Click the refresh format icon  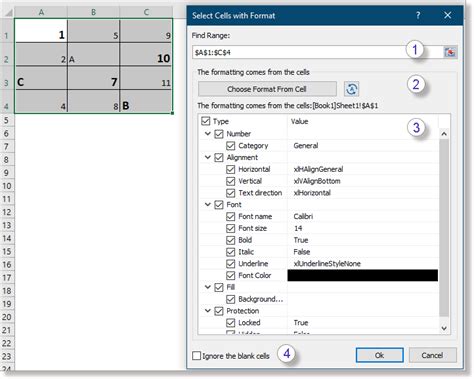[x=351, y=89]
